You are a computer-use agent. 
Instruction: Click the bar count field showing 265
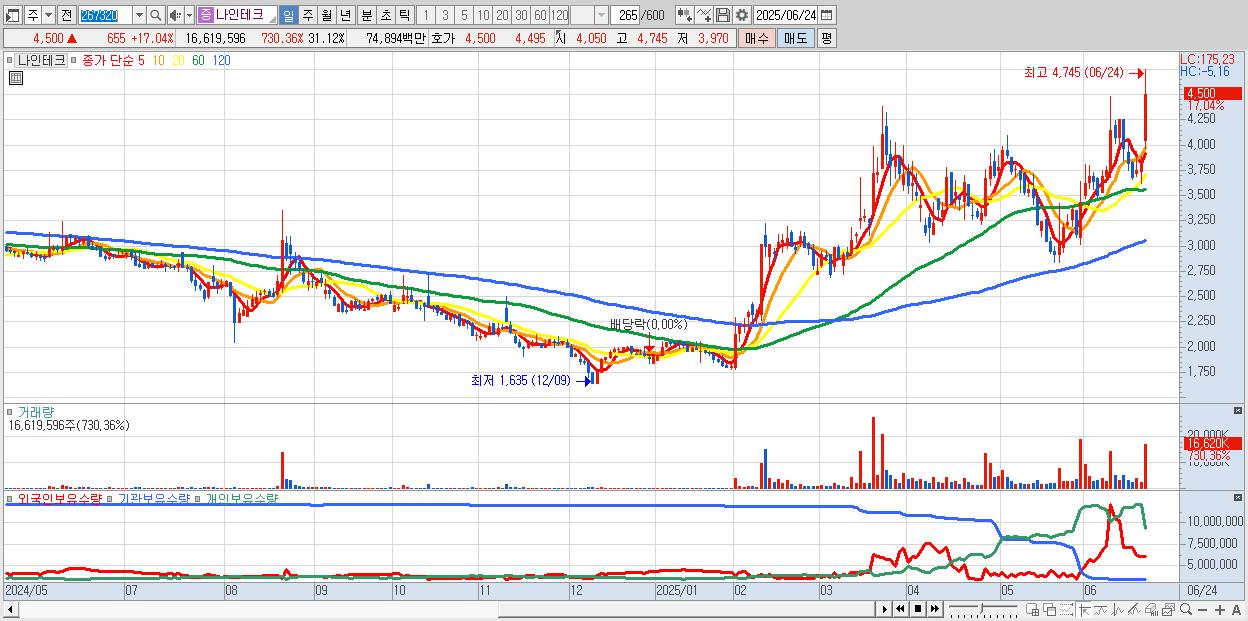[x=625, y=15]
